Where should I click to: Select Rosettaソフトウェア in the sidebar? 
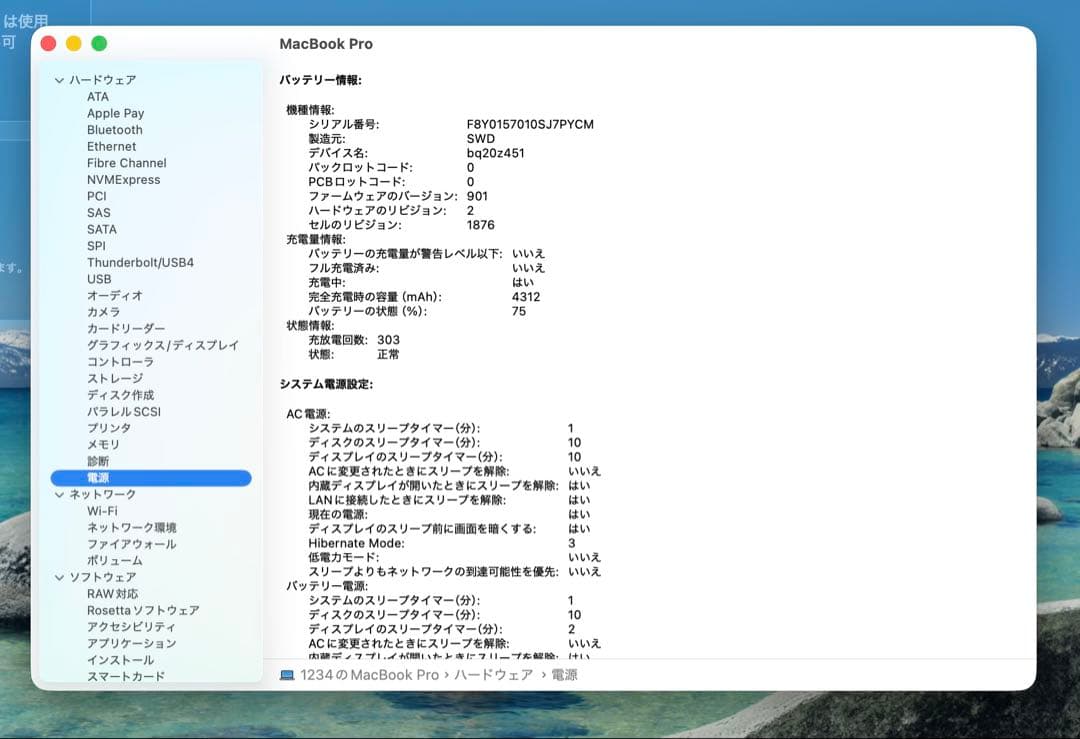(x=143, y=610)
